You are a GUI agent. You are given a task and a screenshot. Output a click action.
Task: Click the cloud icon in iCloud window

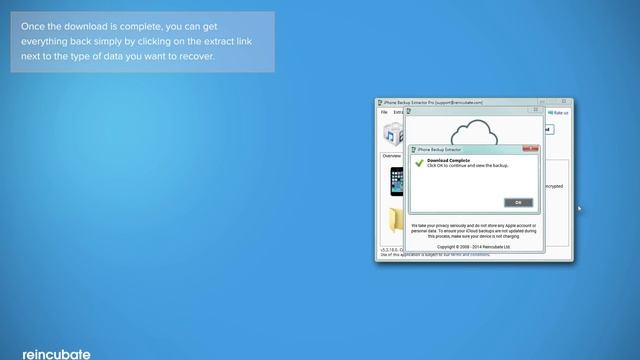pyautogui.click(x=474, y=132)
